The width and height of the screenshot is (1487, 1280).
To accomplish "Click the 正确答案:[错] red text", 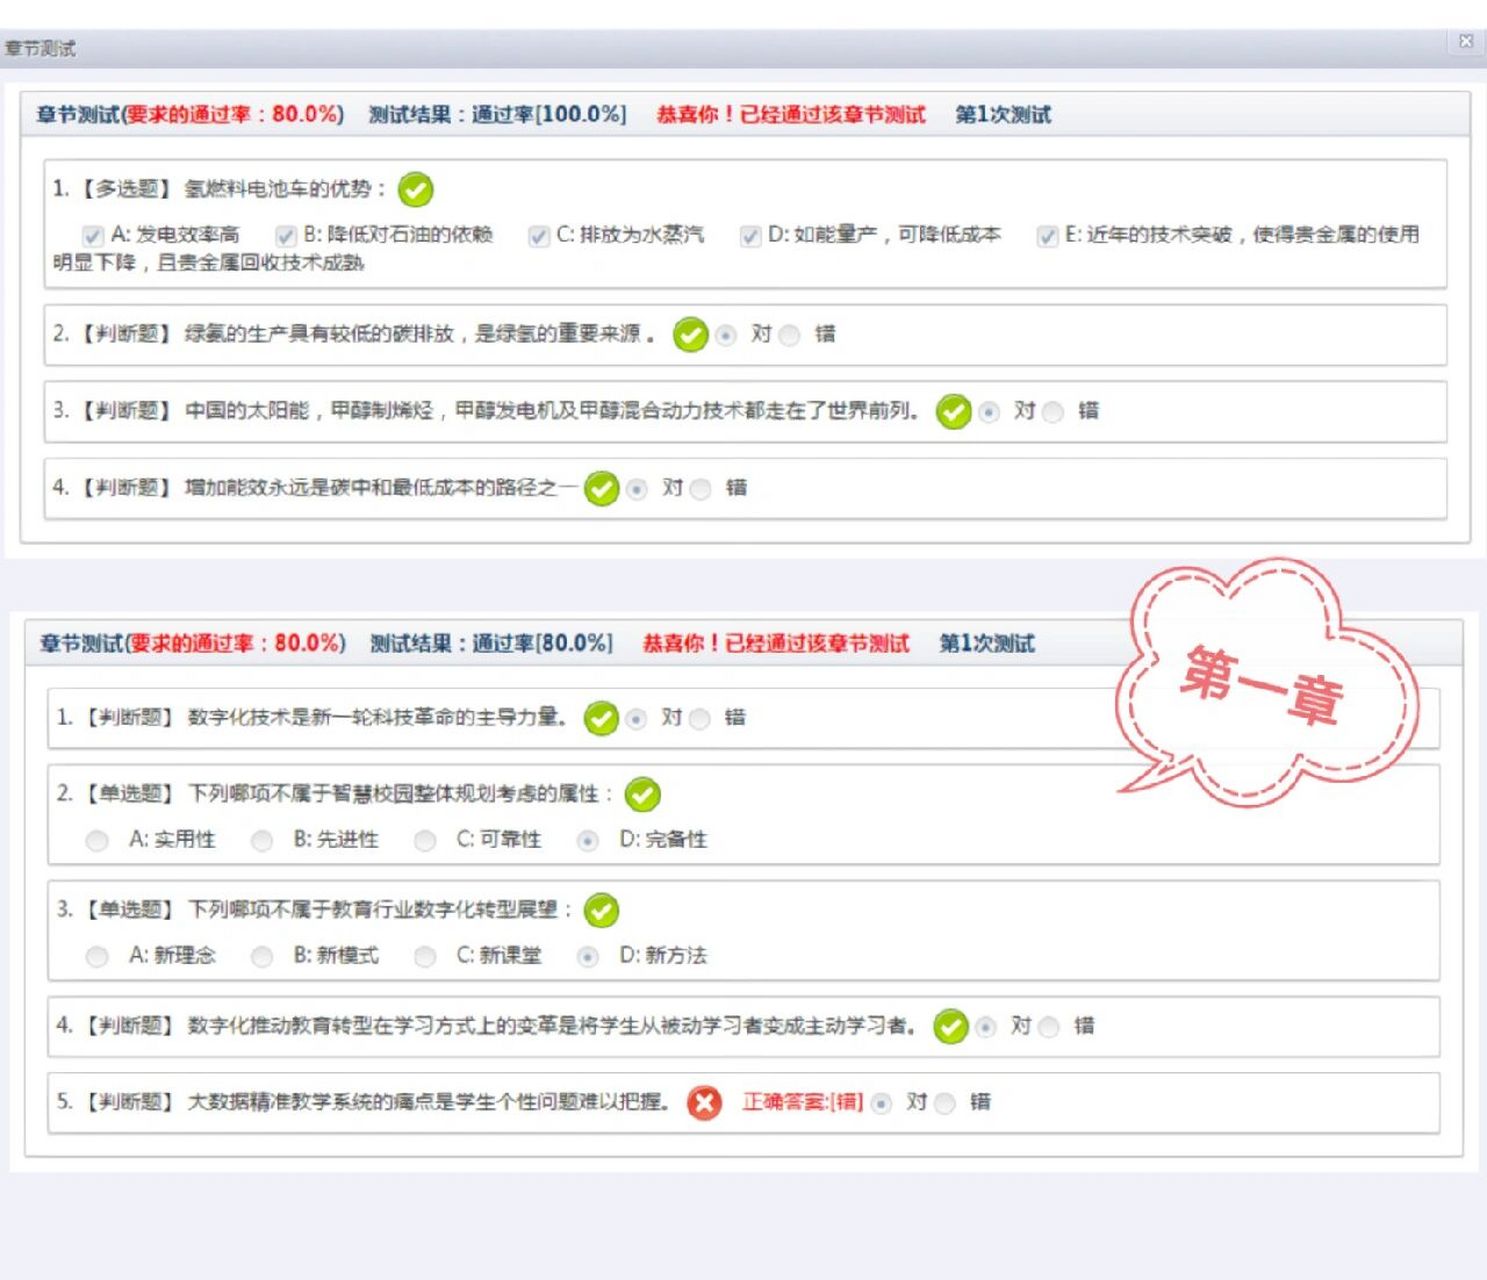I will tap(802, 1102).
